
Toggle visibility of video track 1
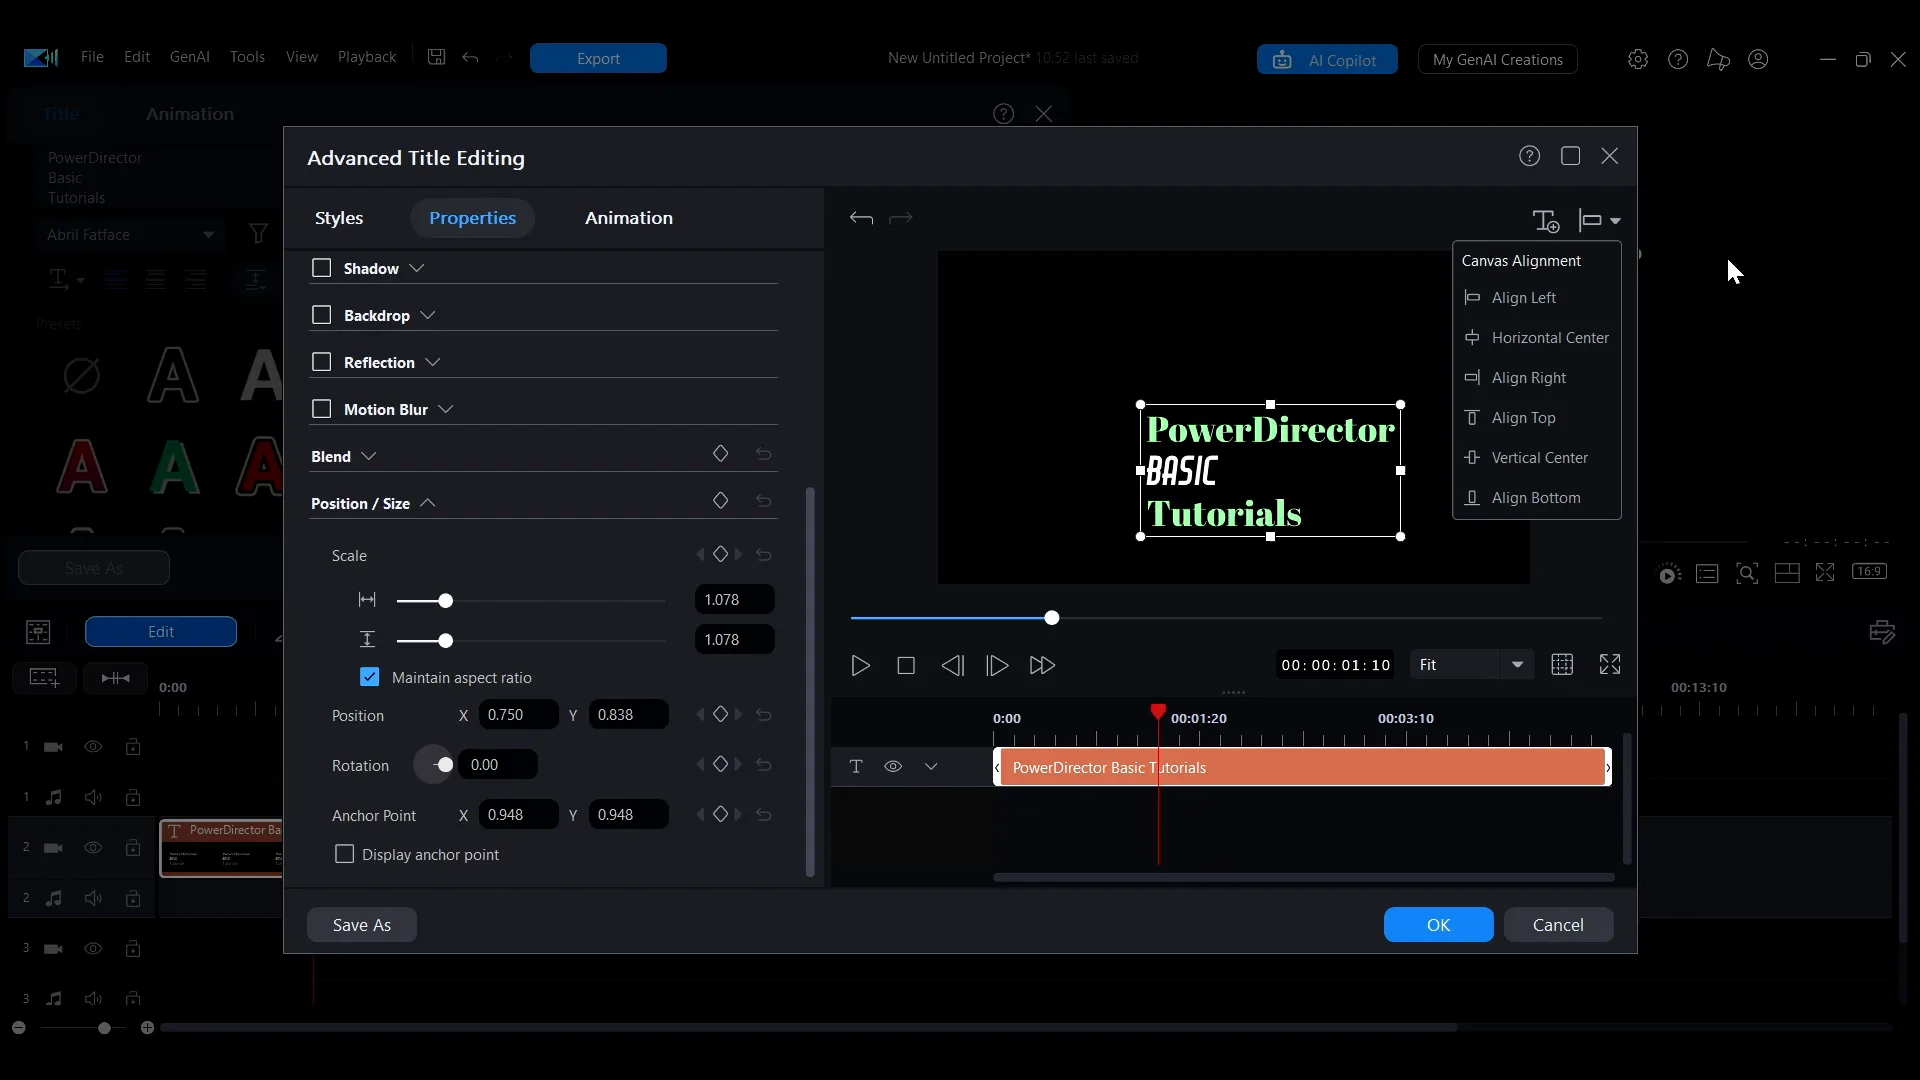(x=93, y=747)
